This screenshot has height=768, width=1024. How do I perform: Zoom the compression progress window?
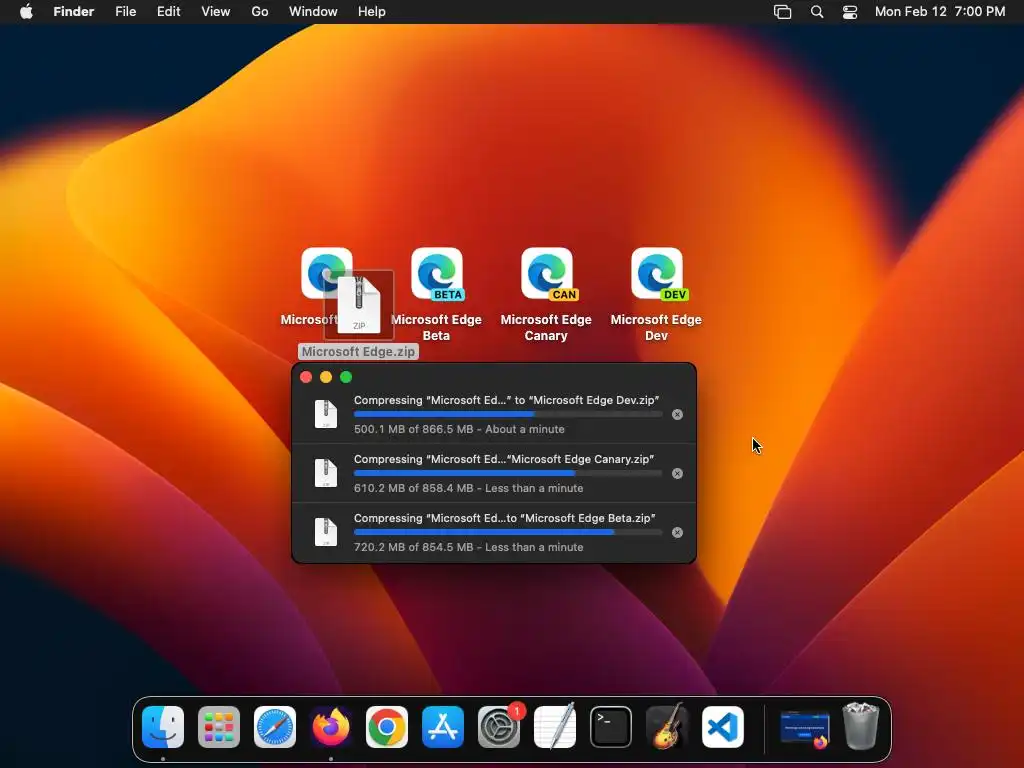point(346,377)
